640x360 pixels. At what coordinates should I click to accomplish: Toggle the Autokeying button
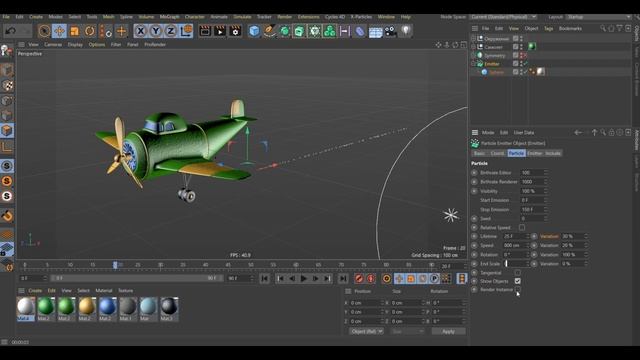371,278
